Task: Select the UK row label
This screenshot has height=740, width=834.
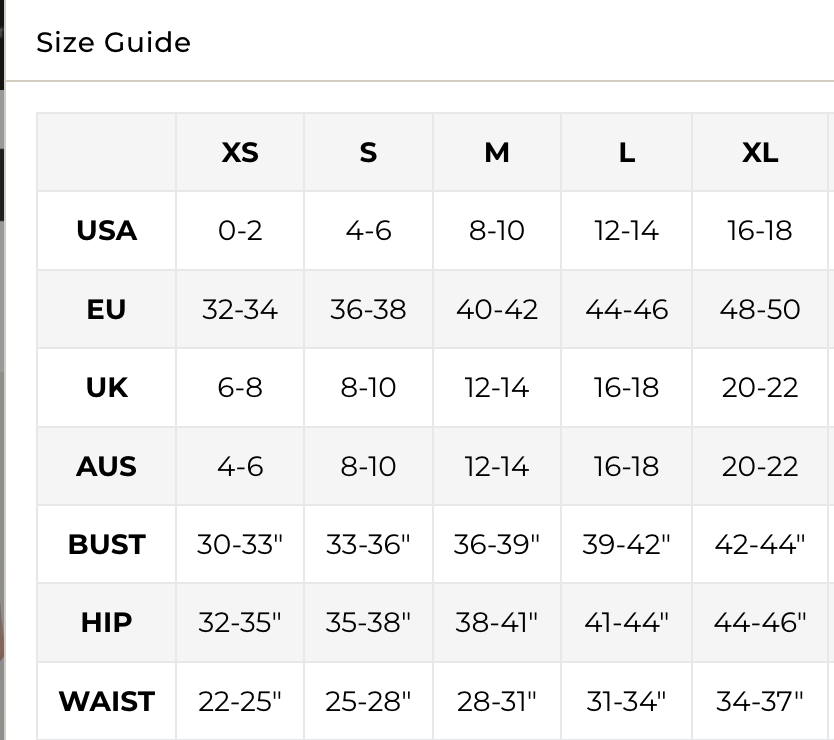Action: pos(106,387)
